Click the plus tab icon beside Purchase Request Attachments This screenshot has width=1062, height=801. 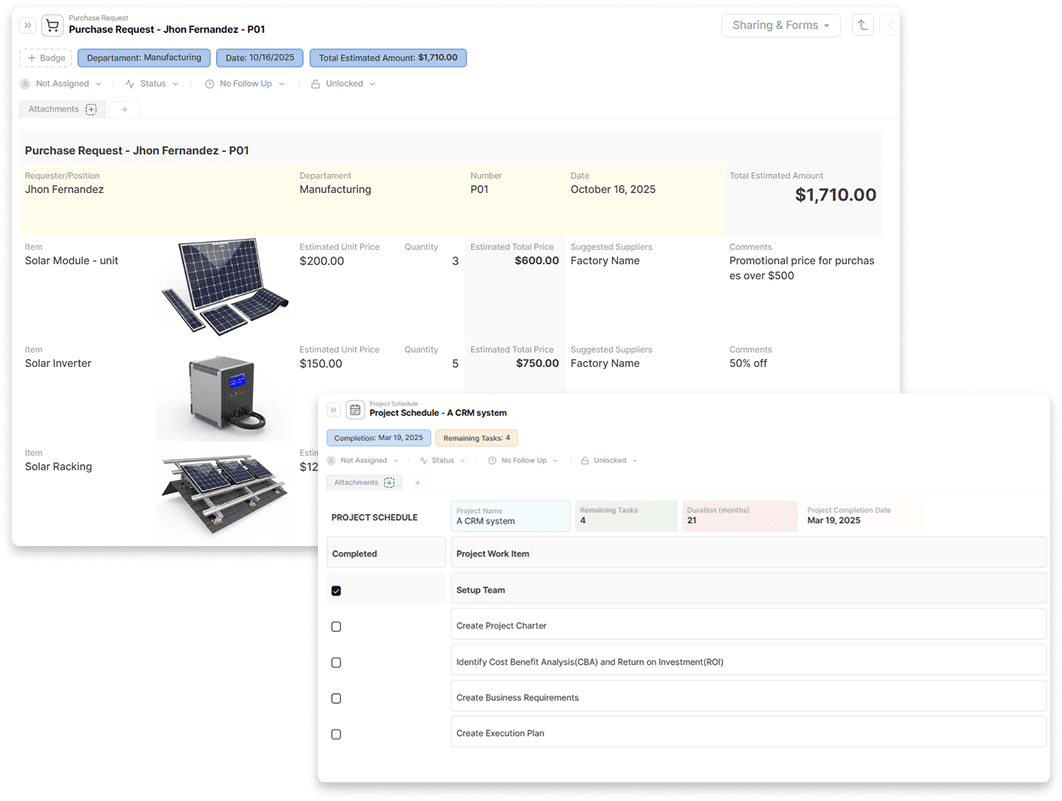click(125, 109)
